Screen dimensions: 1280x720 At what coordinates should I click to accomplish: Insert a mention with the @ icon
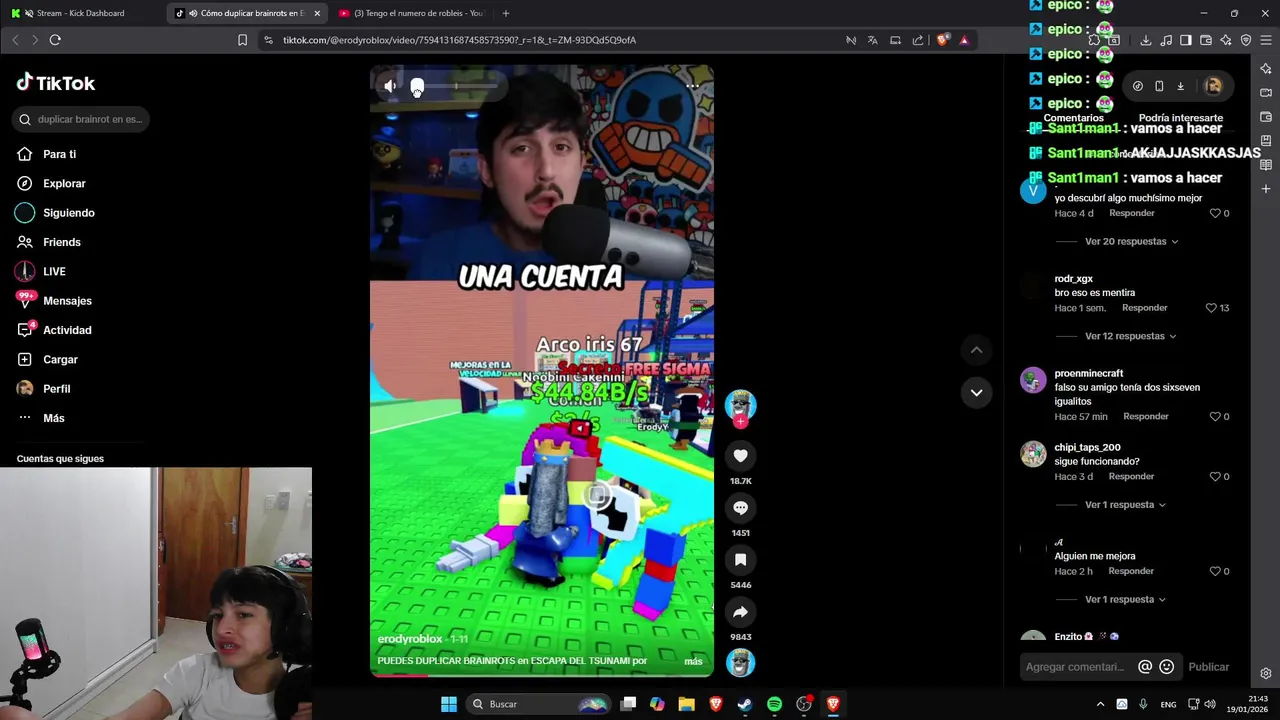1145,667
